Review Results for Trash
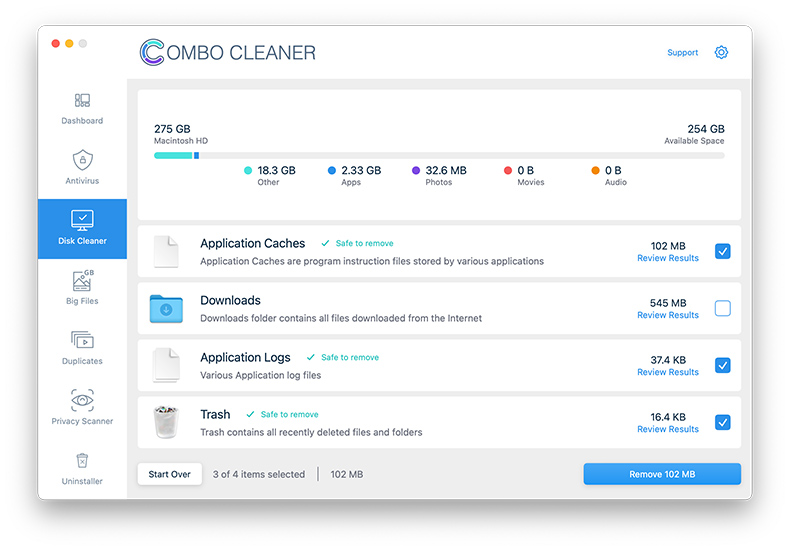 668,429
